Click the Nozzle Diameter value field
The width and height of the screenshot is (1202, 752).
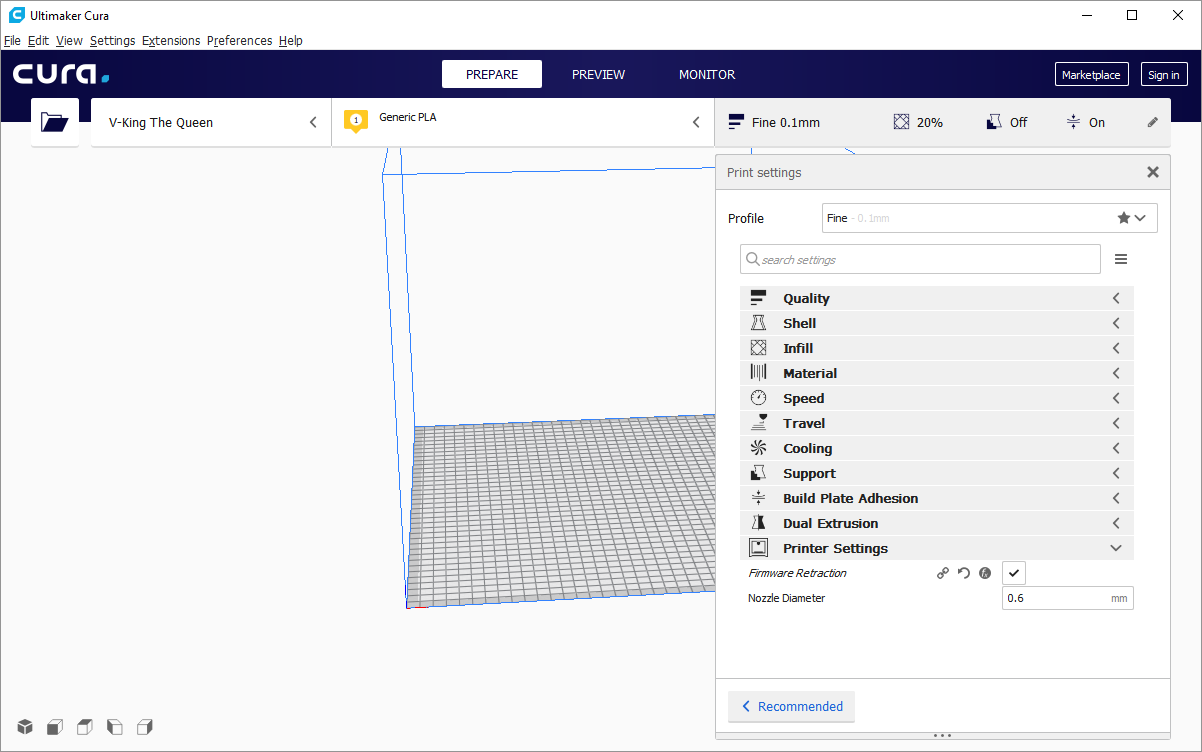pos(1068,598)
